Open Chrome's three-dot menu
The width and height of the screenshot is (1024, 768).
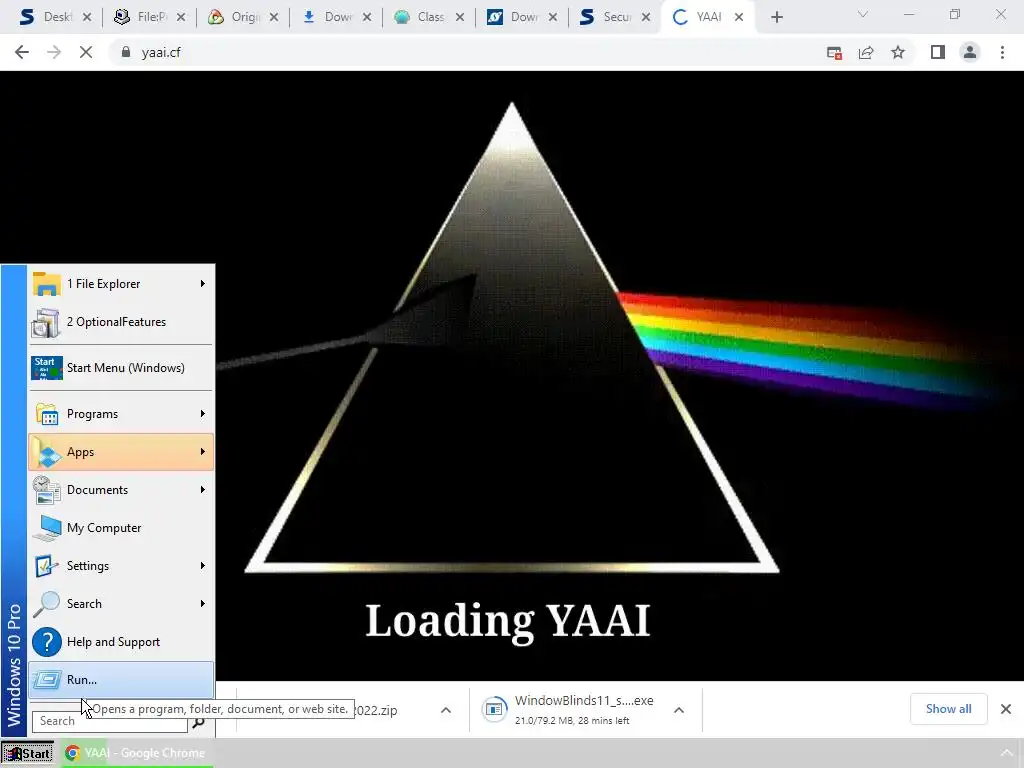tap(1002, 52)
